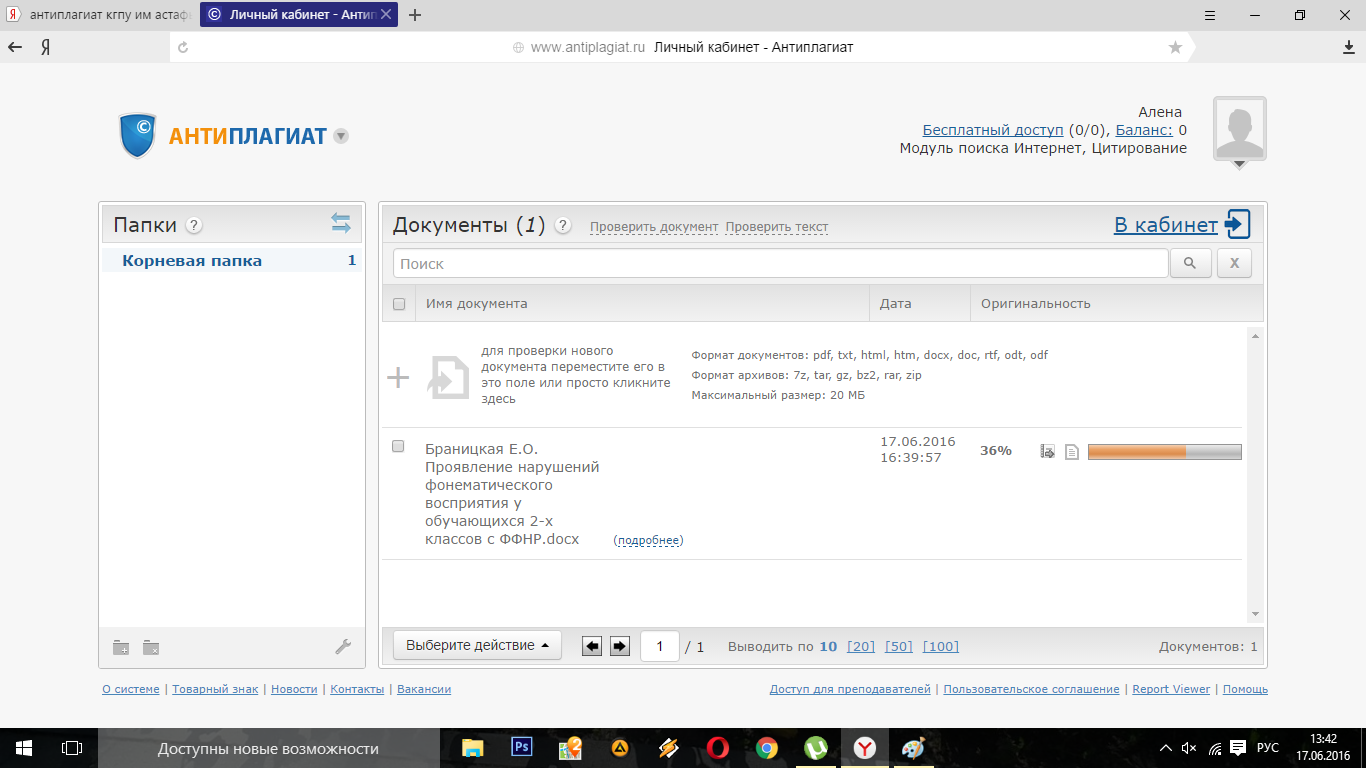
Task: Switch to the антиплагиат кгпу browser tab
Action: click(x=100, y=15)
